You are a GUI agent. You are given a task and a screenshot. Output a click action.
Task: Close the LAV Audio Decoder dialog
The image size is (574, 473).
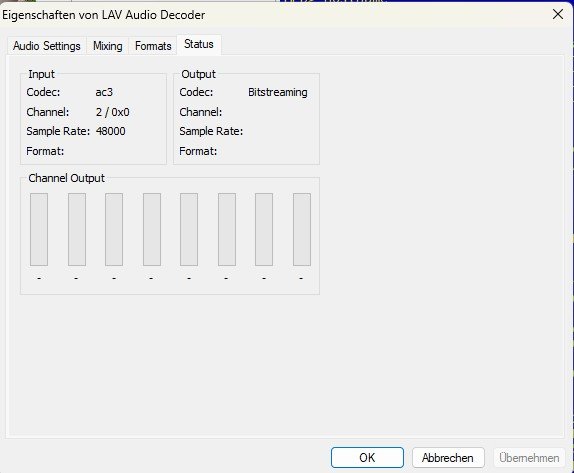558,15
